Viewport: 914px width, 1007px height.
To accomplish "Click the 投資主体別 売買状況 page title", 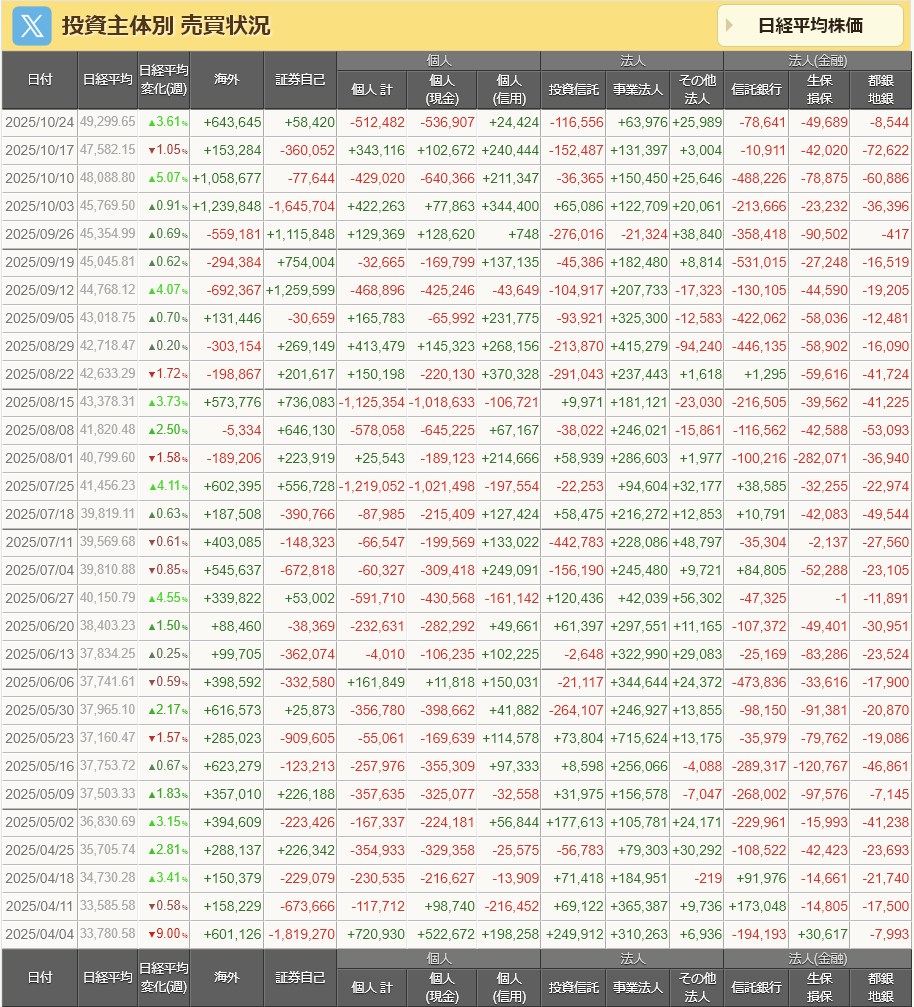I will click(166, 26).
